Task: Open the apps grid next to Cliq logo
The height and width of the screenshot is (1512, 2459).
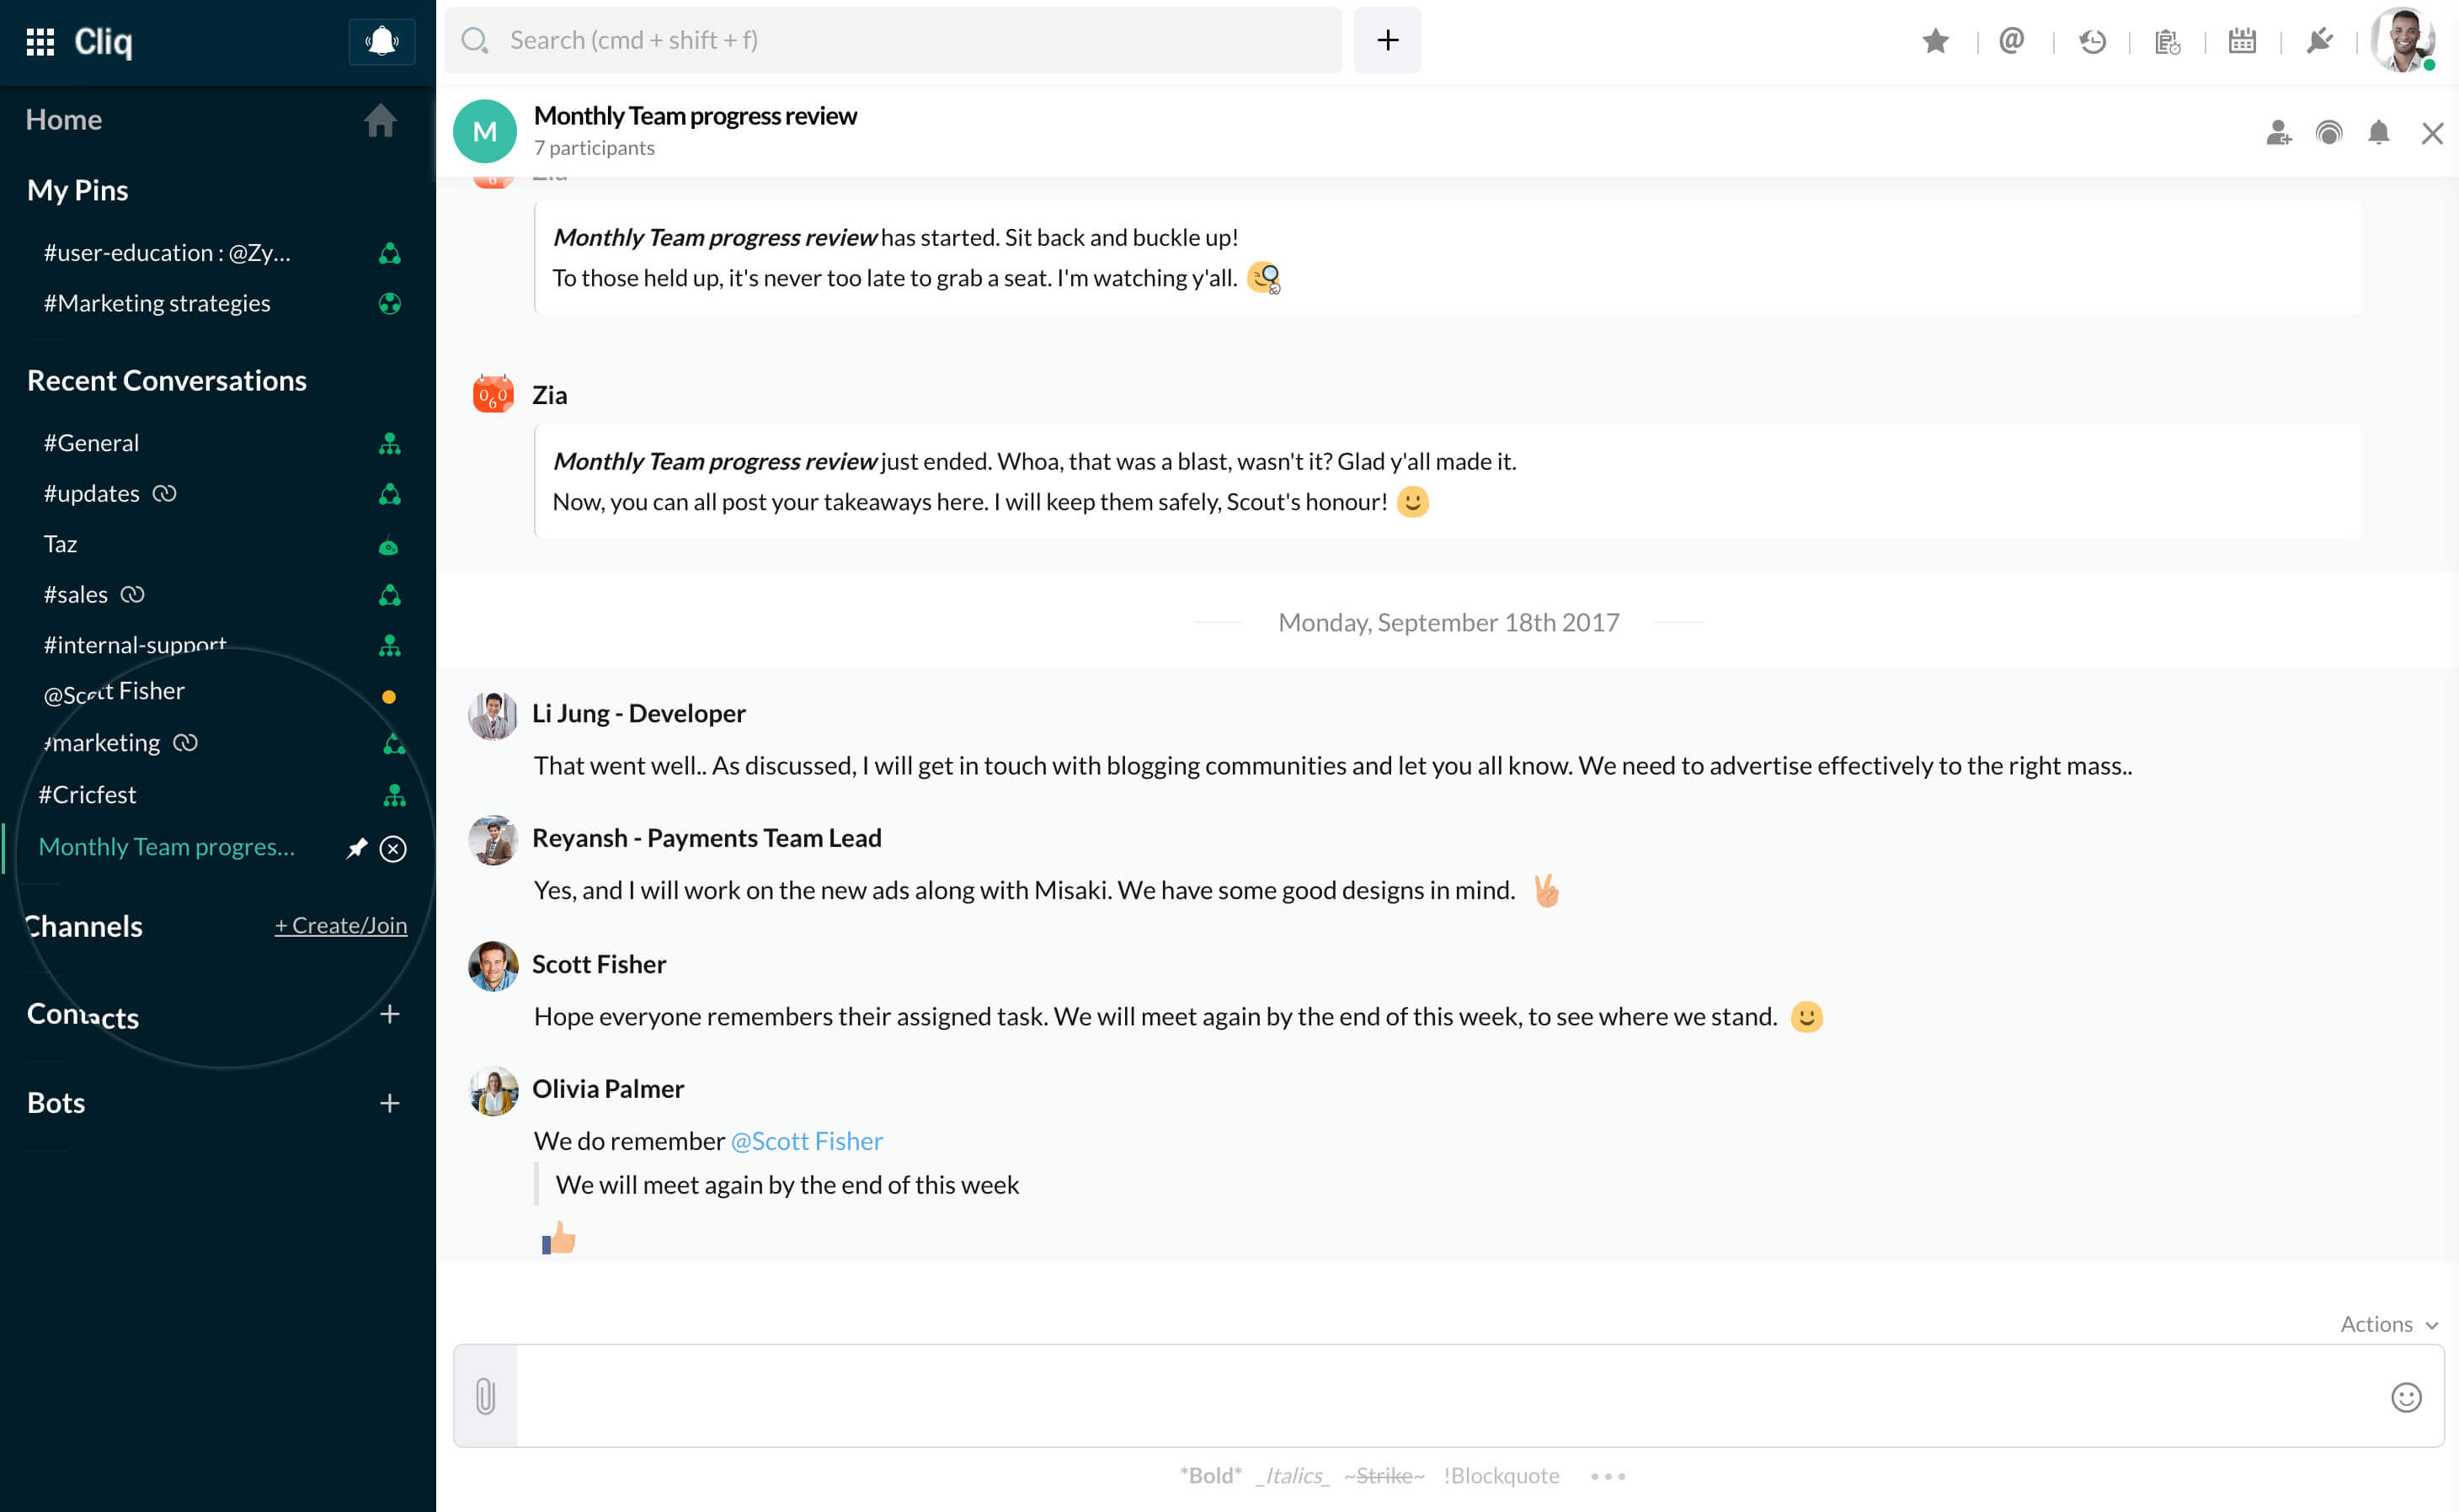Action: click(x=41, y=41)
